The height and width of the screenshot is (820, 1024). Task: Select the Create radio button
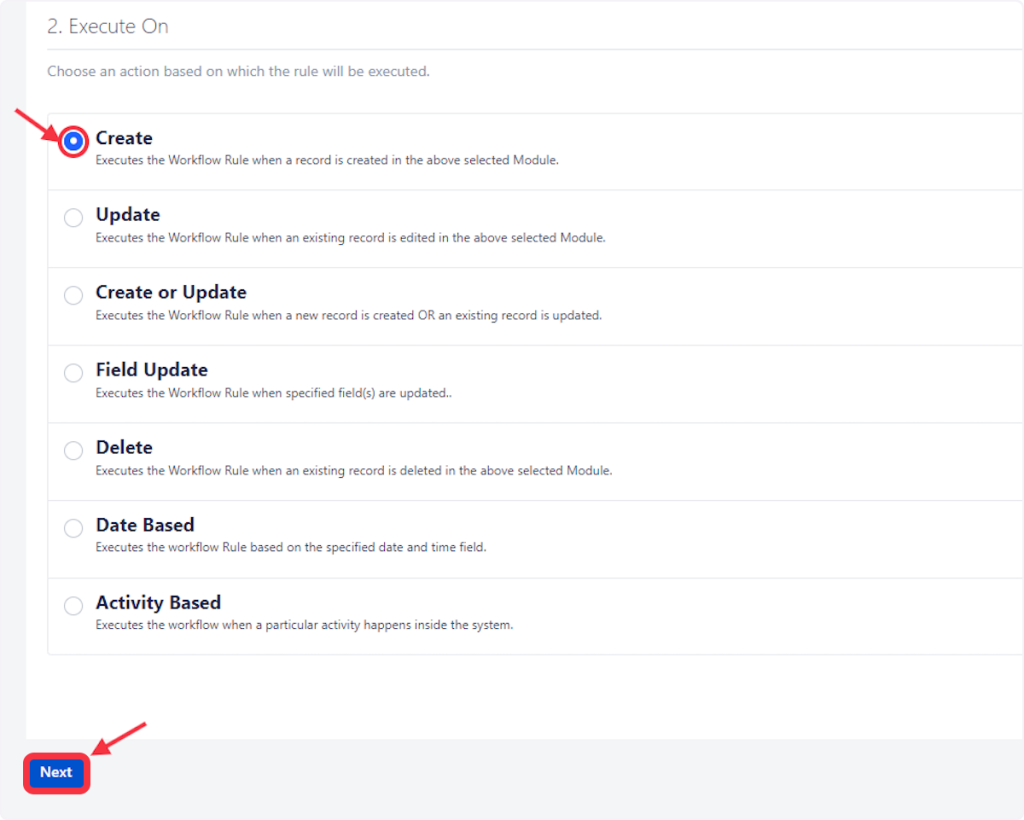pyautogui.click(x=73, y=142)
